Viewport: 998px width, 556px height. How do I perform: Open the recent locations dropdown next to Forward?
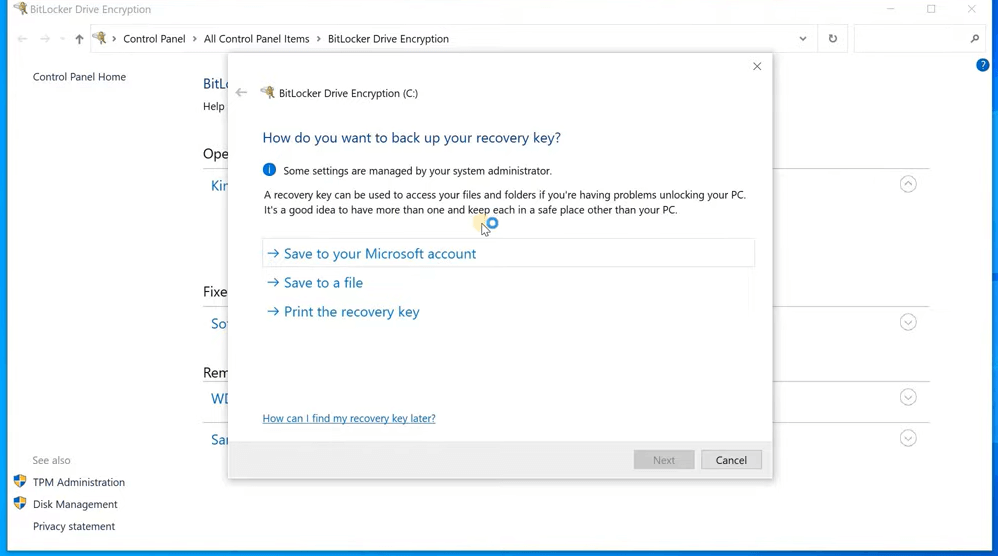(62, 39)
